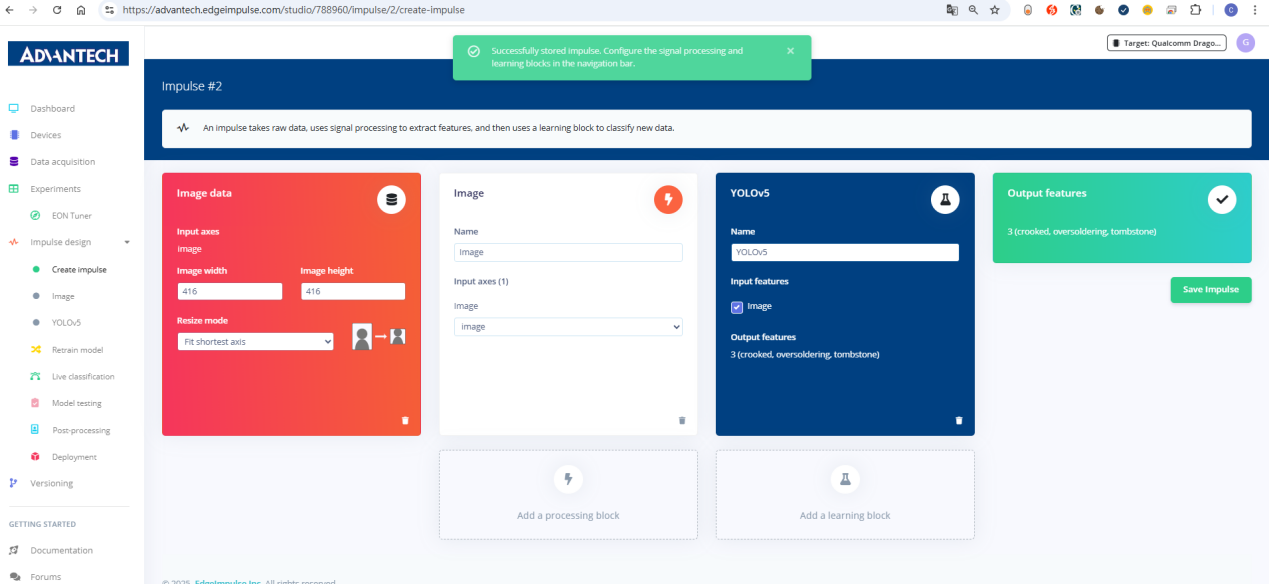Open Documentation link
Image resolution: width=1269 pixels, height=584 pixels.
61,550
